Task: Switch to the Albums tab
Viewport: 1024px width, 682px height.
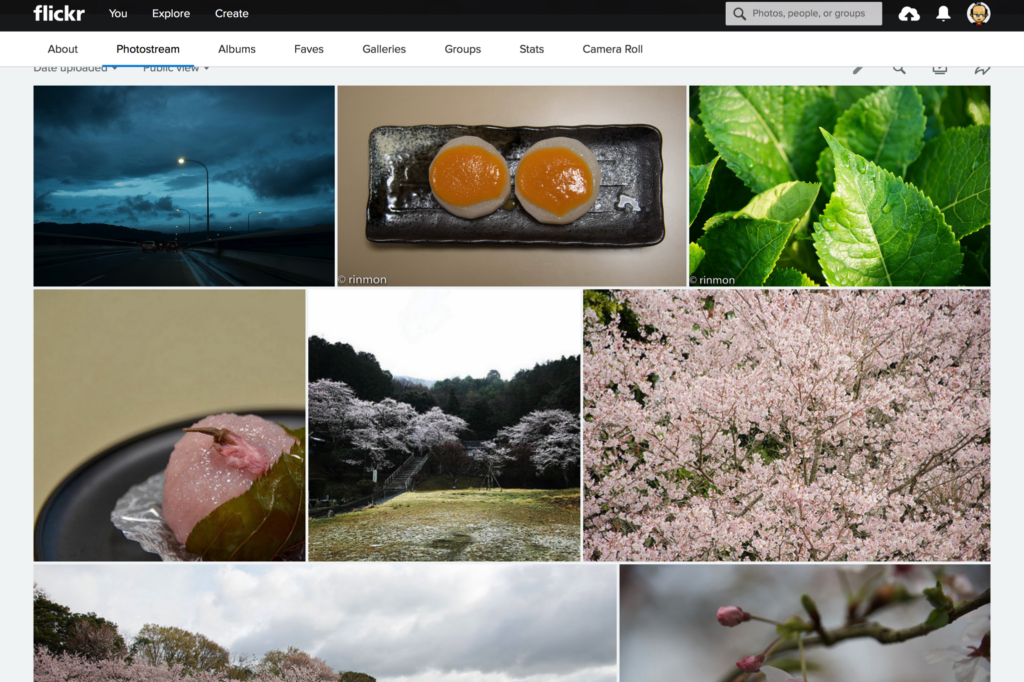Action: [x=237, y=49]
